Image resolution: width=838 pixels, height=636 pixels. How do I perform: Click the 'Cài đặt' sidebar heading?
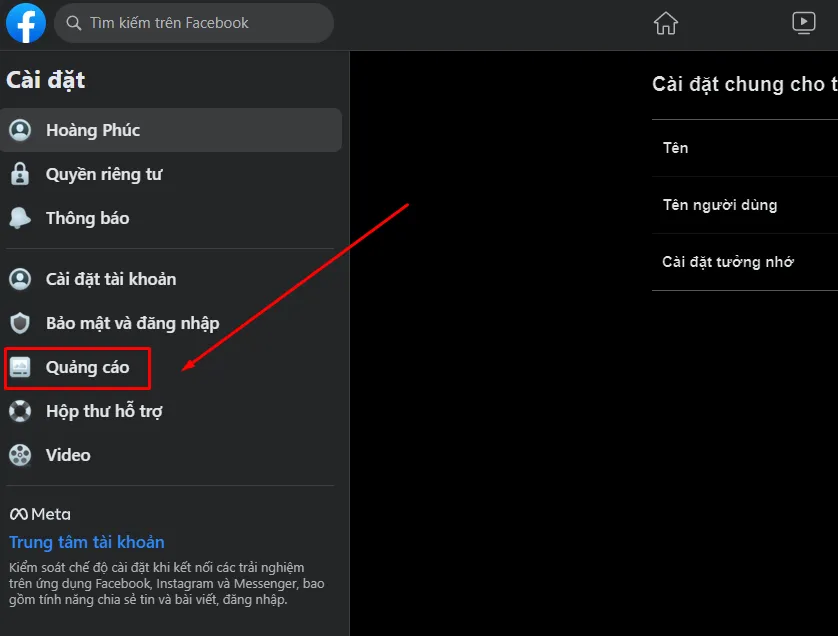point(46,80)
